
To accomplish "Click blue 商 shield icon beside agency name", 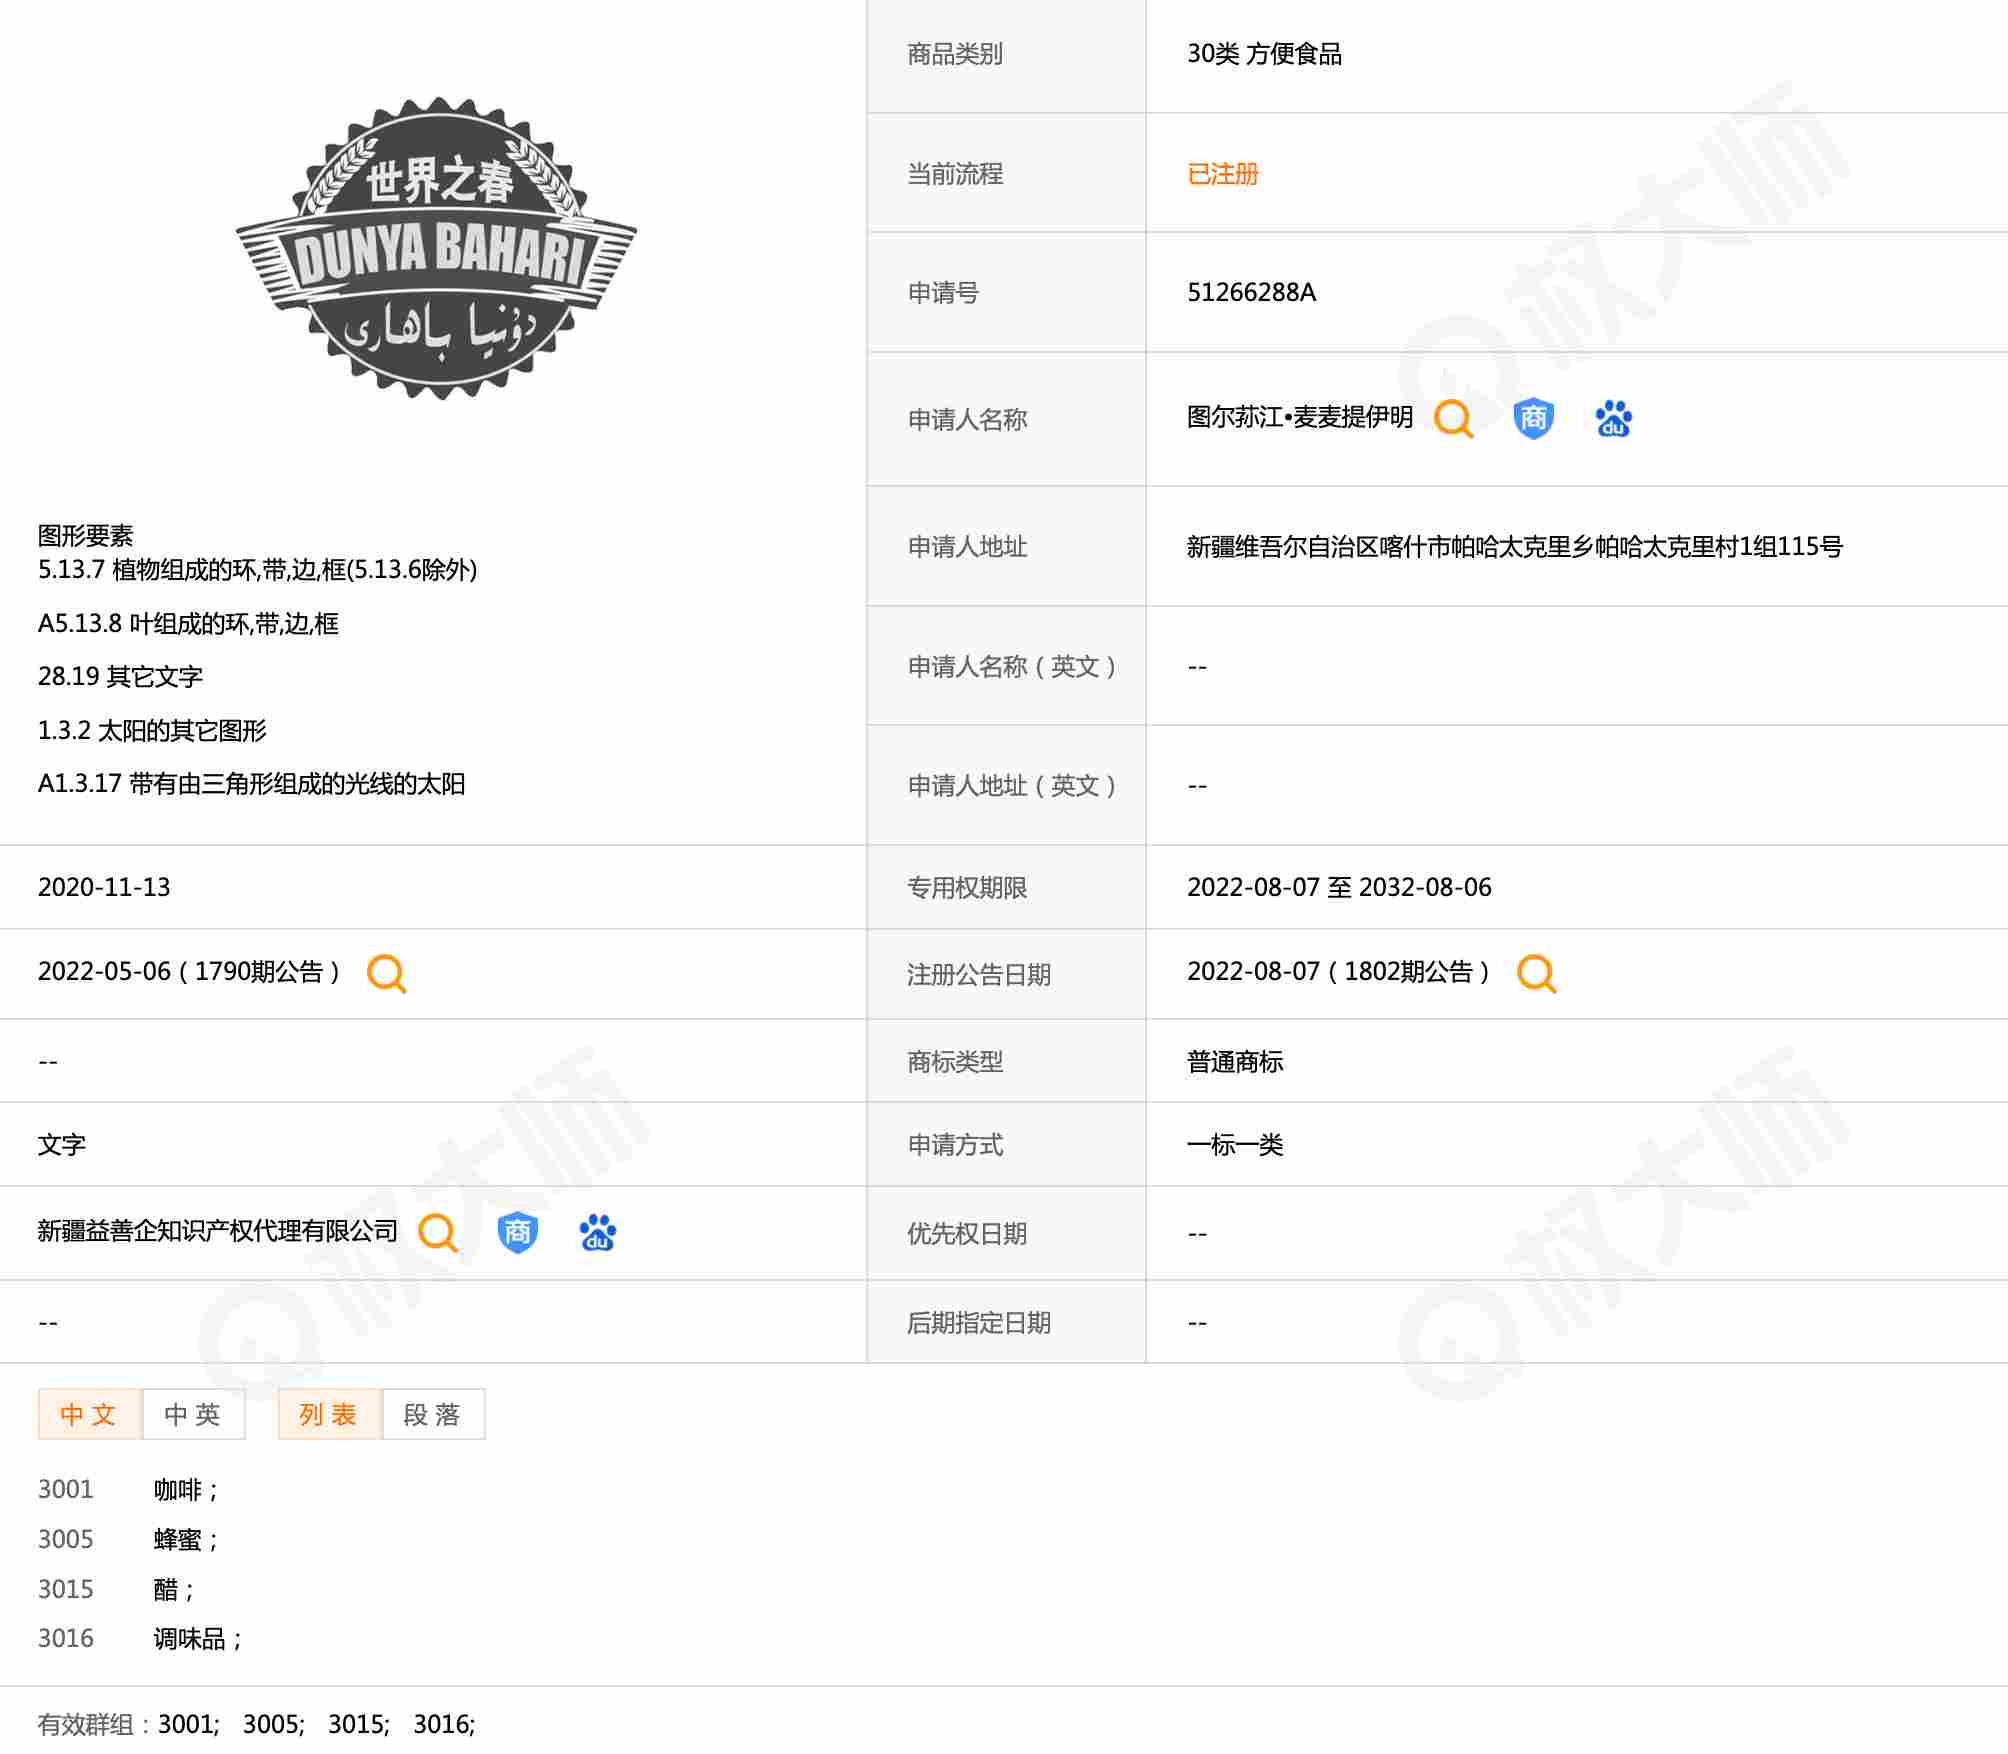I will 517,1232.
